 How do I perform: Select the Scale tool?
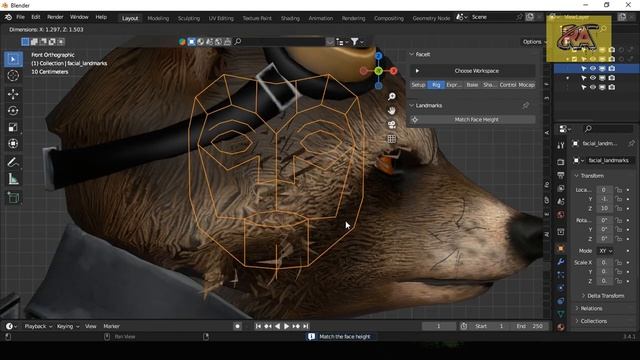click(13, 127)
